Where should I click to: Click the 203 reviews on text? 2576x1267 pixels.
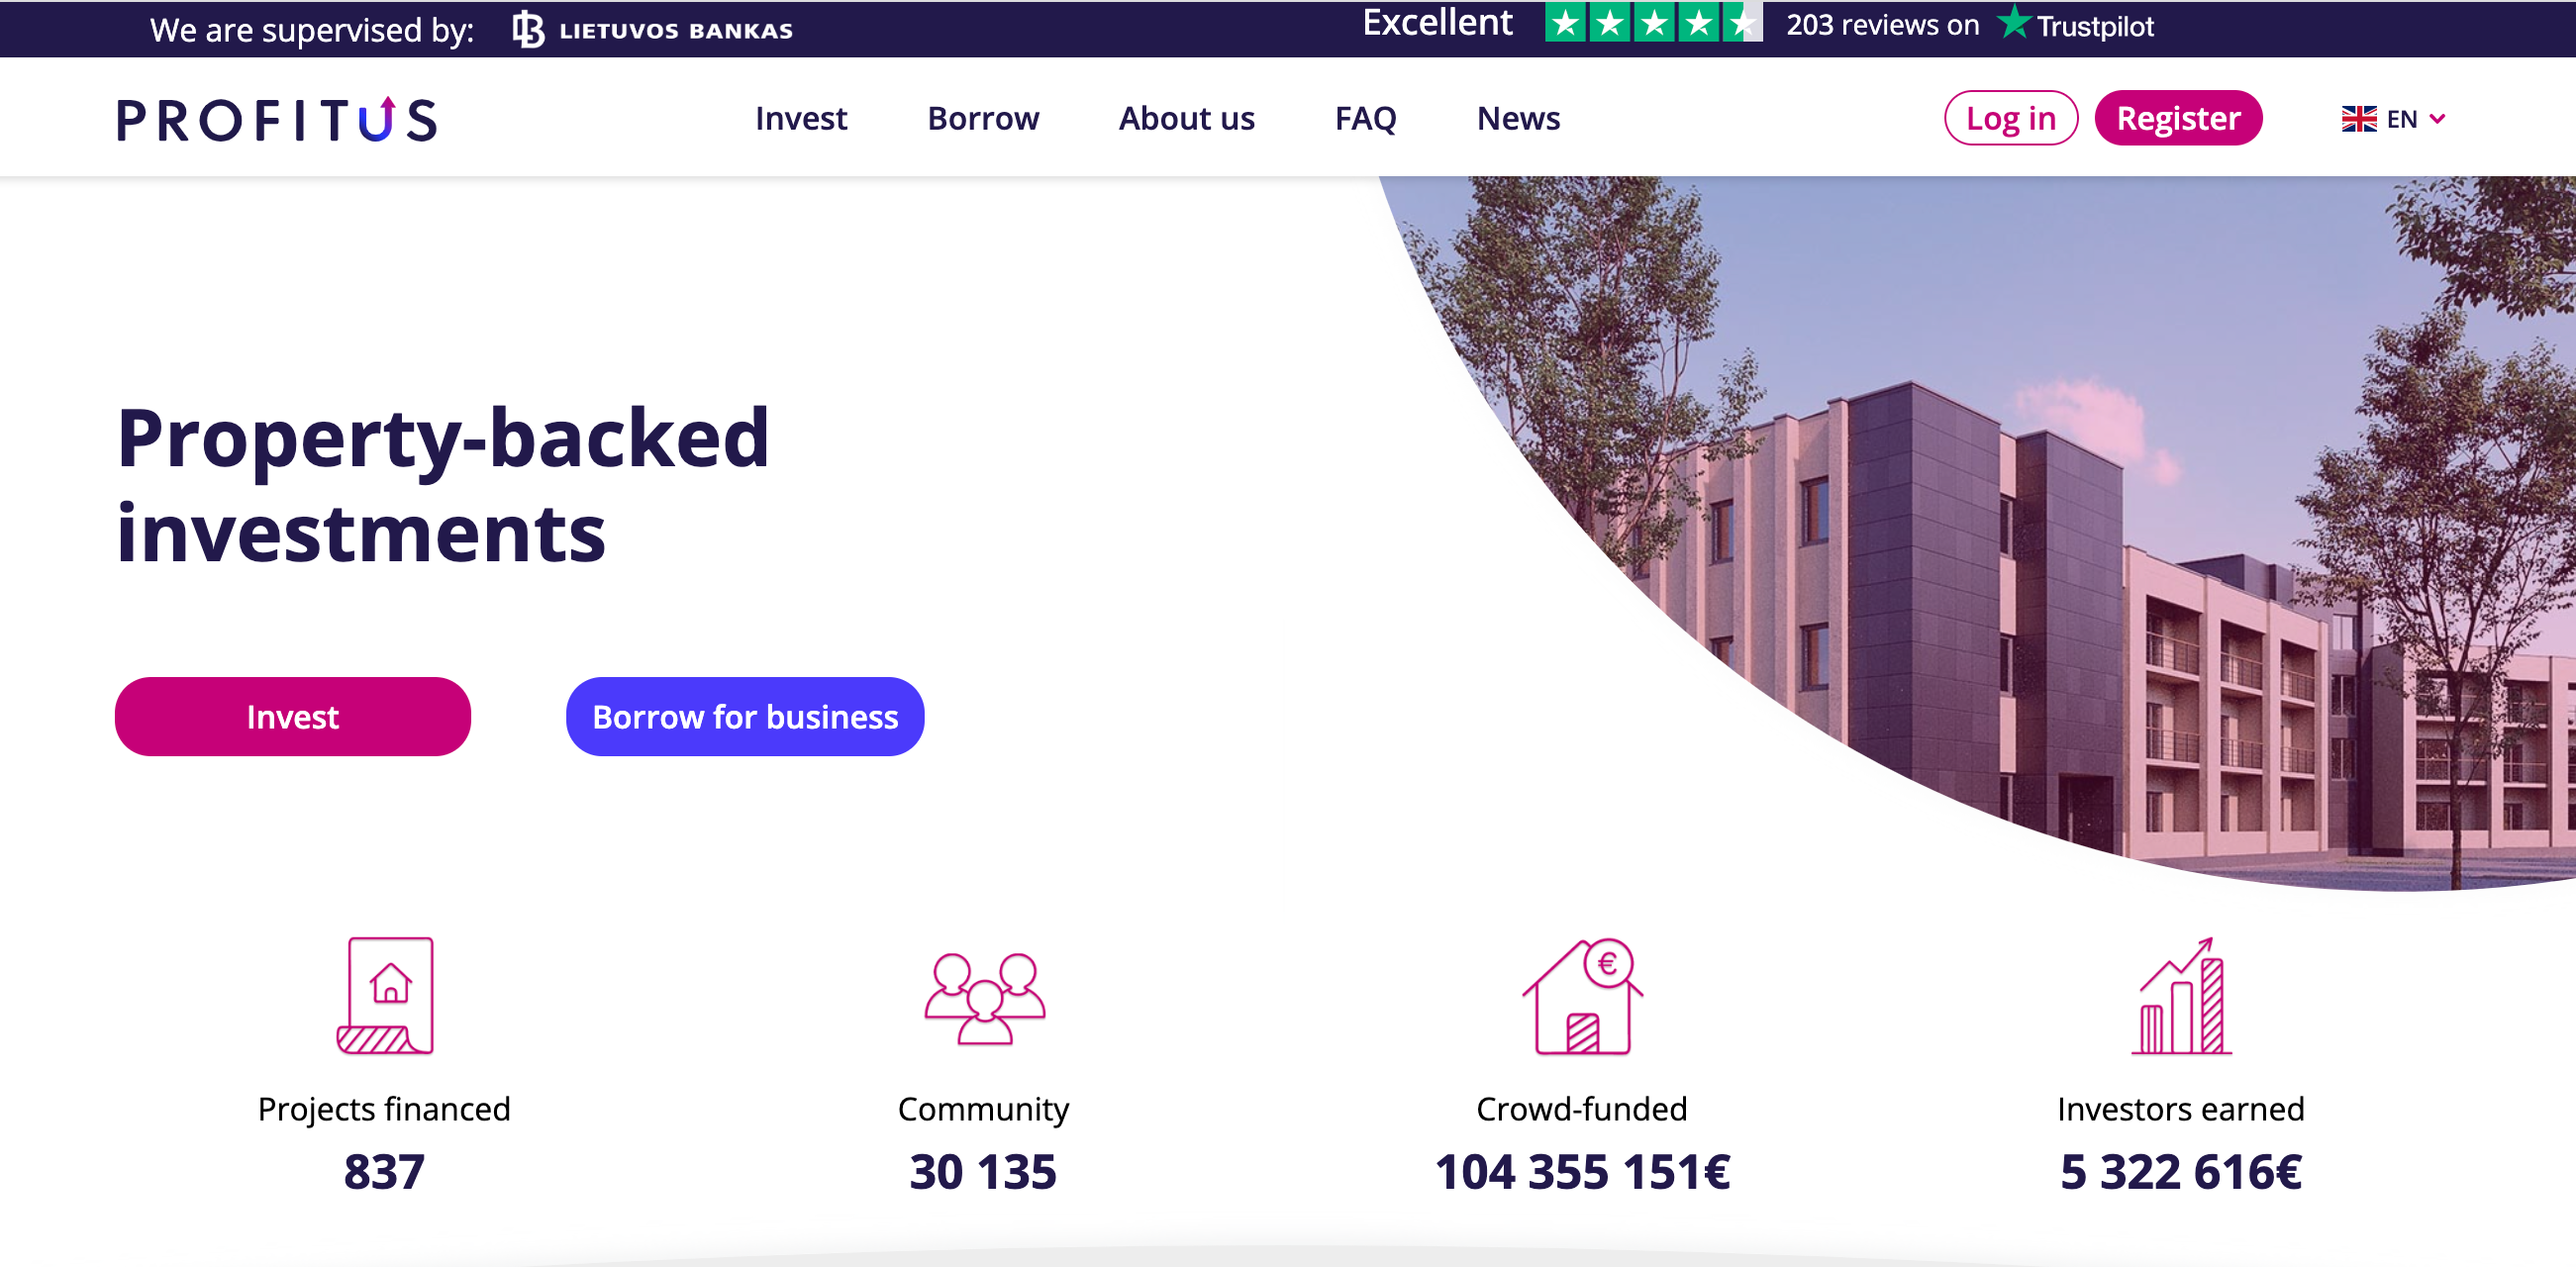click(x=1882, y=25)
